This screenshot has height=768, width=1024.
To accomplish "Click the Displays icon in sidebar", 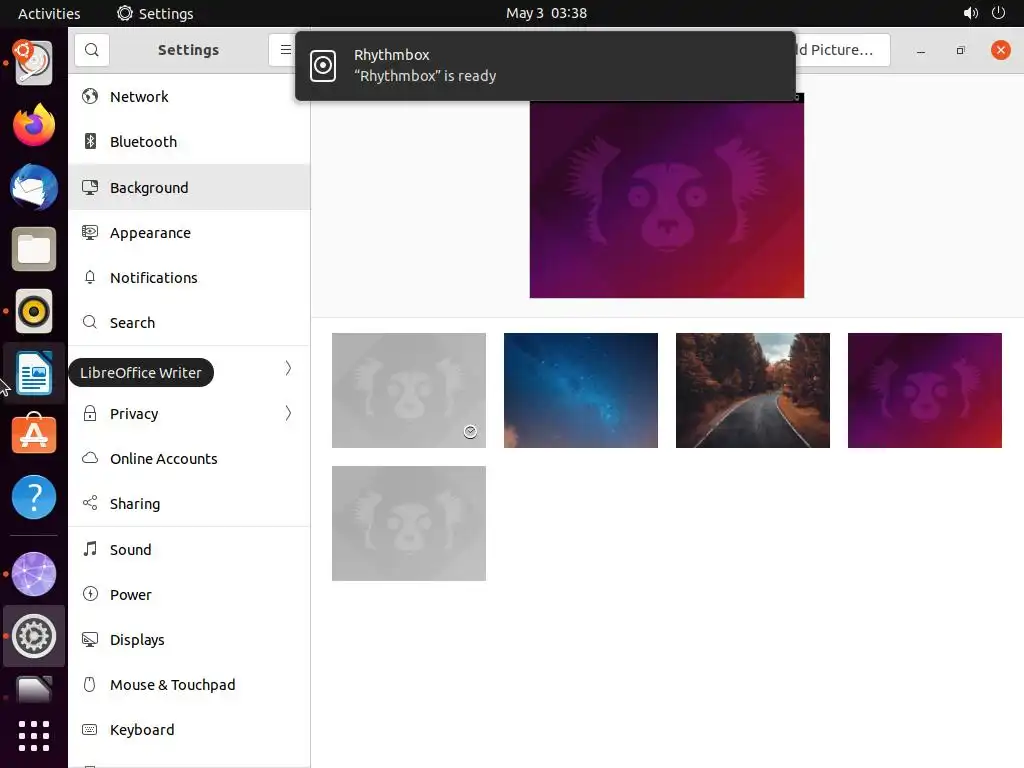I will pos(90,639).
